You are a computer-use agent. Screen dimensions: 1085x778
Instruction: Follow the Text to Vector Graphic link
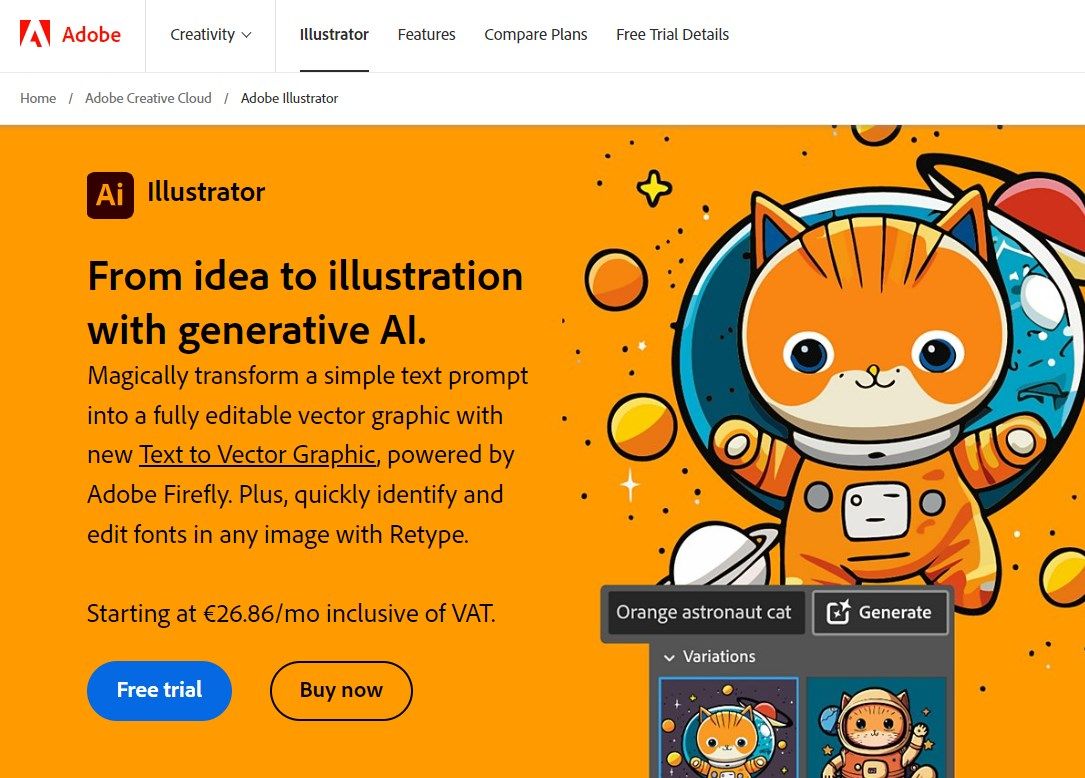point(257,455)
